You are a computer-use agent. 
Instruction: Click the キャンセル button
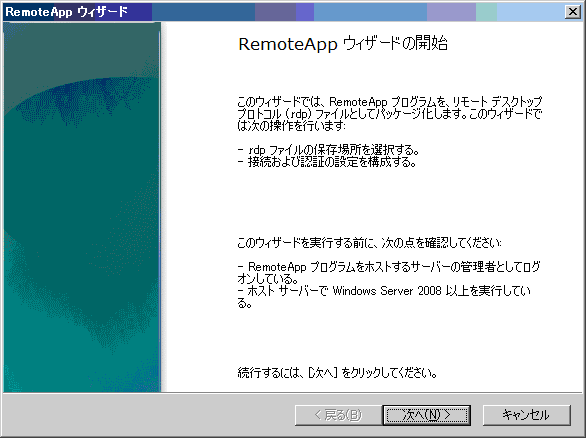tap(527, 415)
